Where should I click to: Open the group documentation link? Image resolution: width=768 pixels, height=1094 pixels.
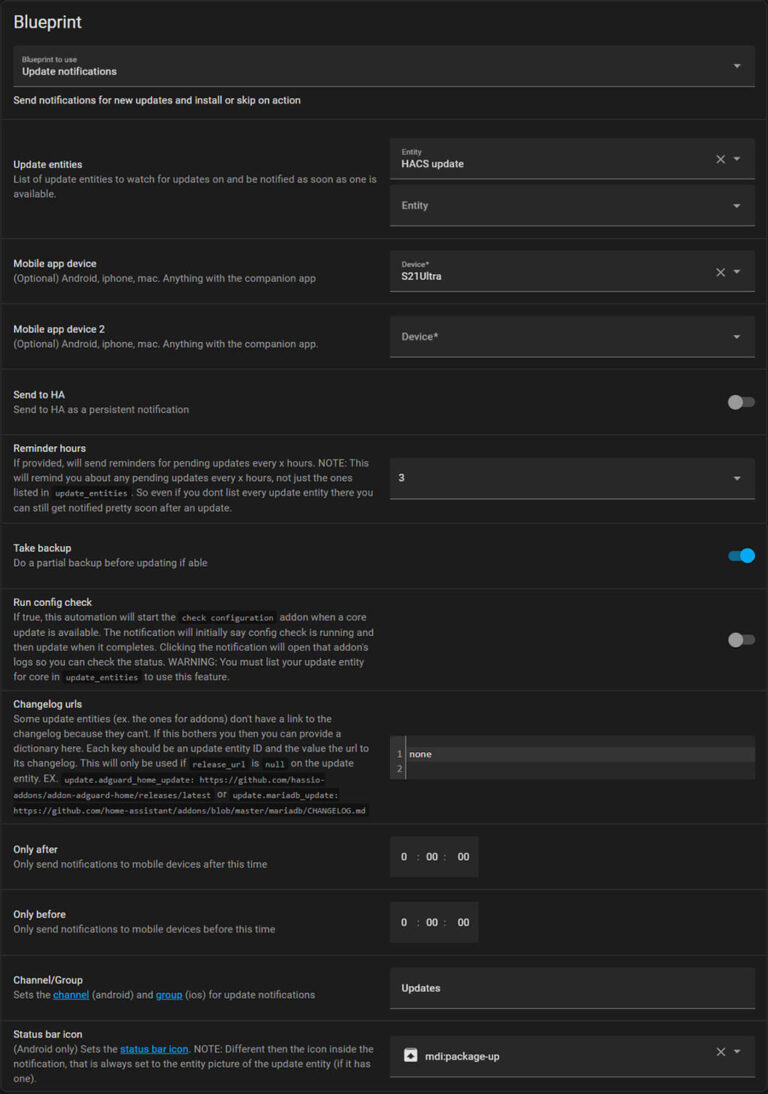(169, 994)
